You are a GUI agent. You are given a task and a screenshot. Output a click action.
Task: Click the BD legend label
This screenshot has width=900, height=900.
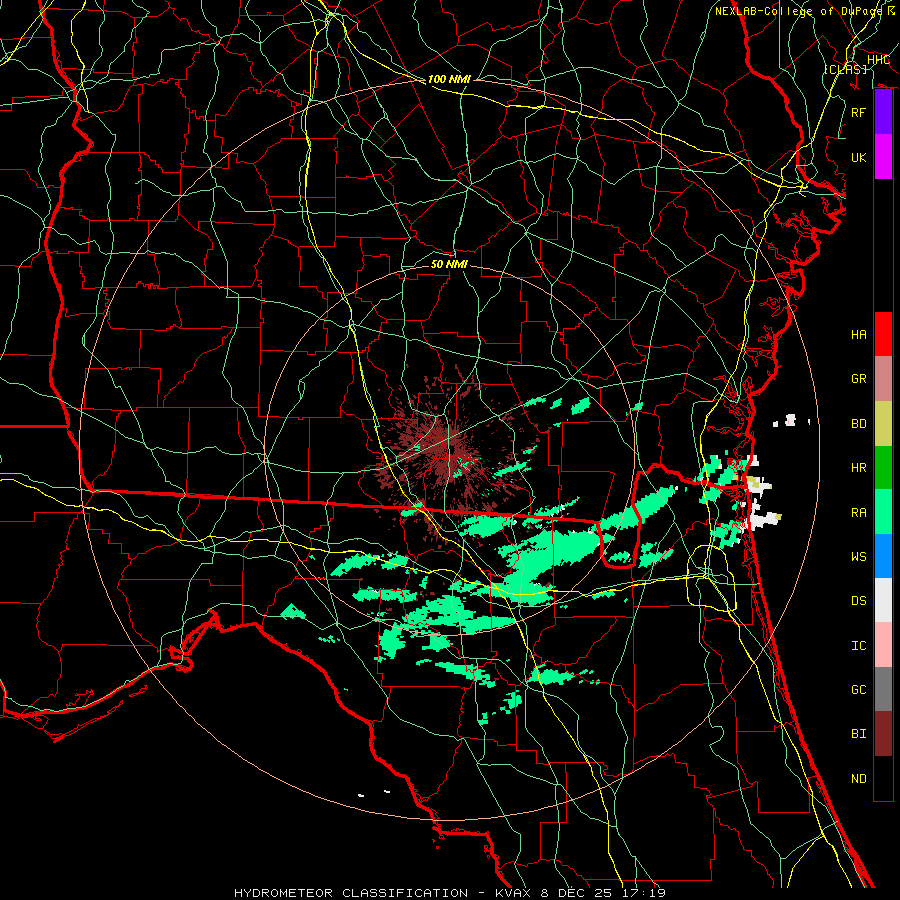pyautogui.click(x=859, y=424)
